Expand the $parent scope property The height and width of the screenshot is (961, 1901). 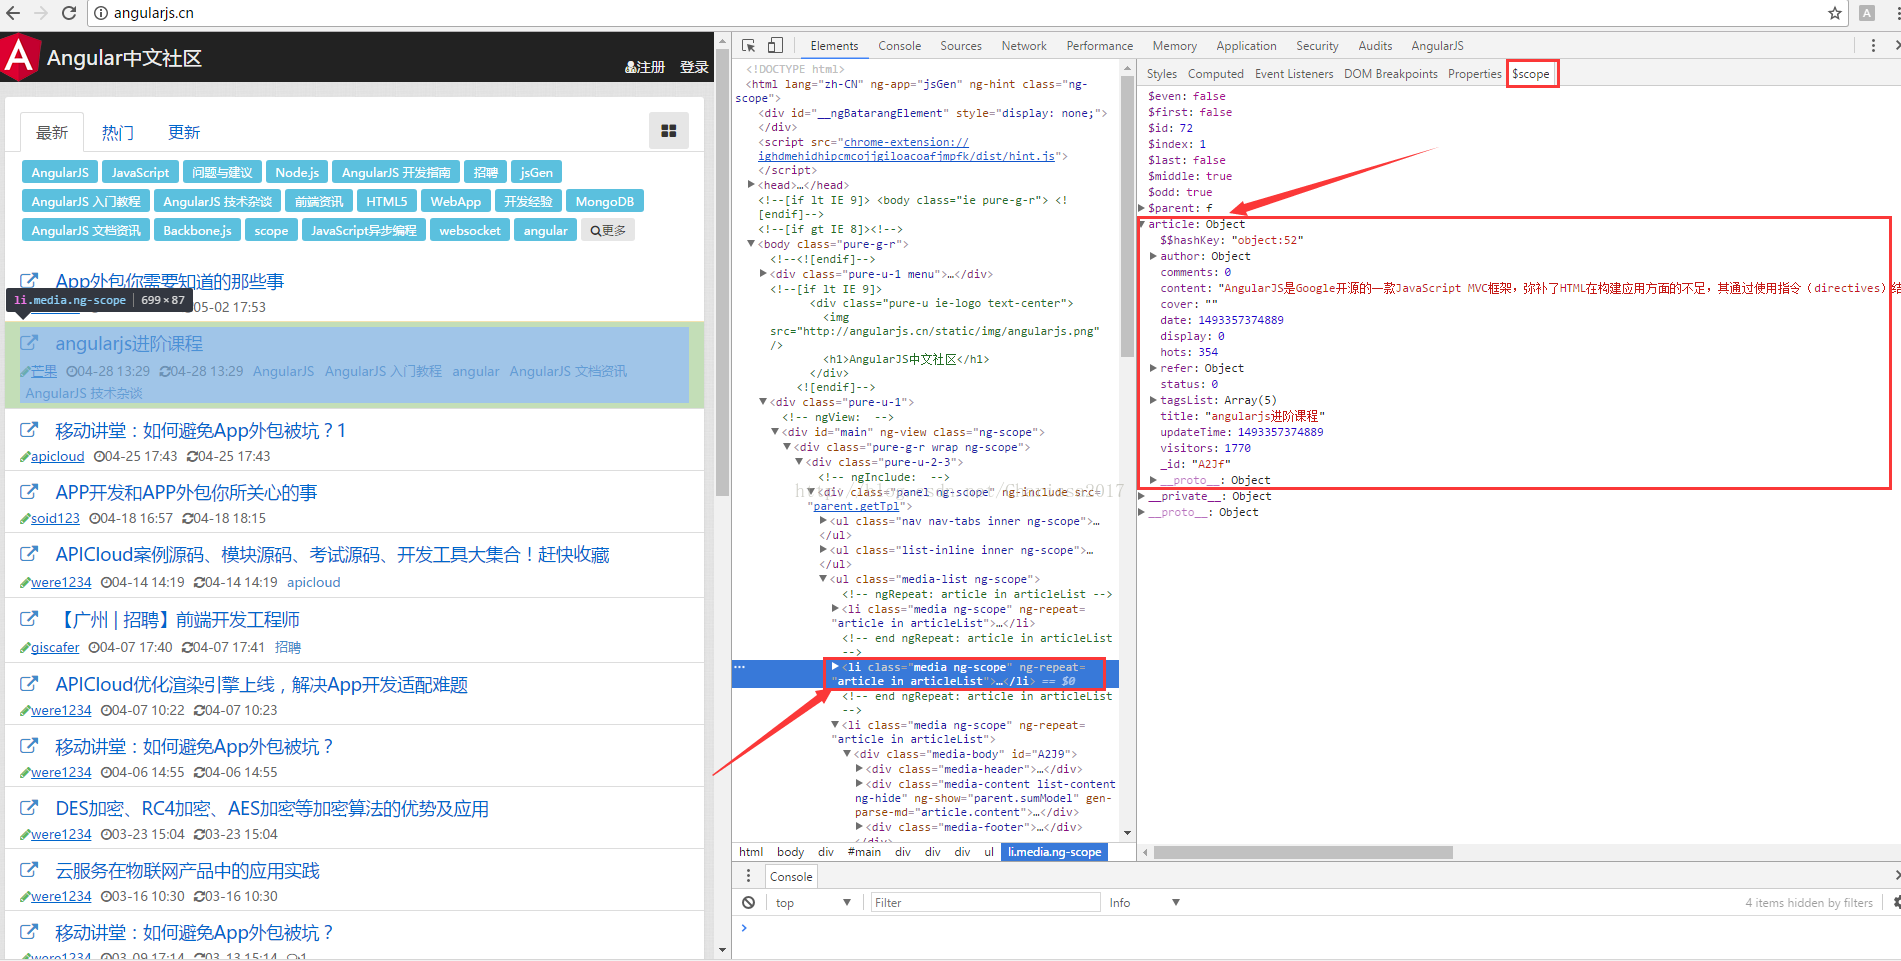pos(1142,208)
